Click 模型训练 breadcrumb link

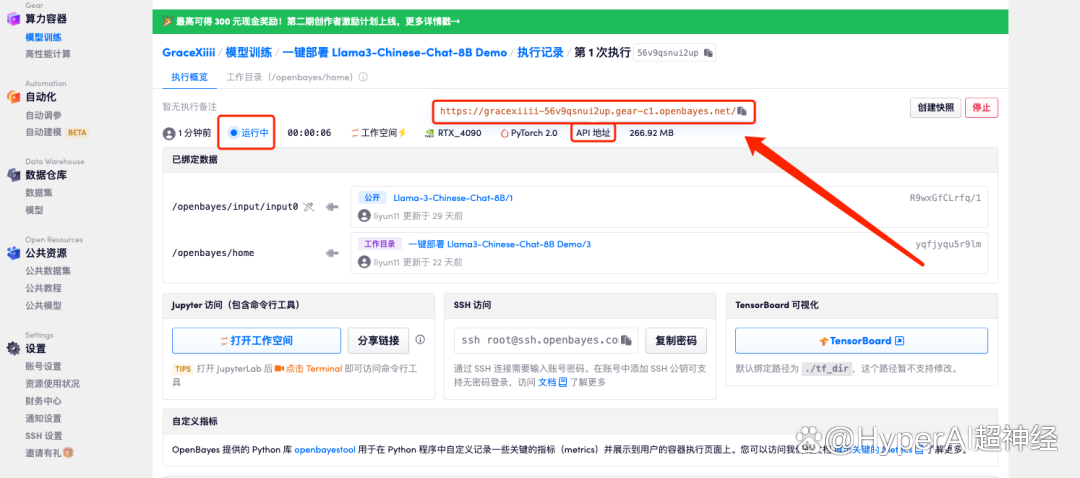tap(249, 52)
